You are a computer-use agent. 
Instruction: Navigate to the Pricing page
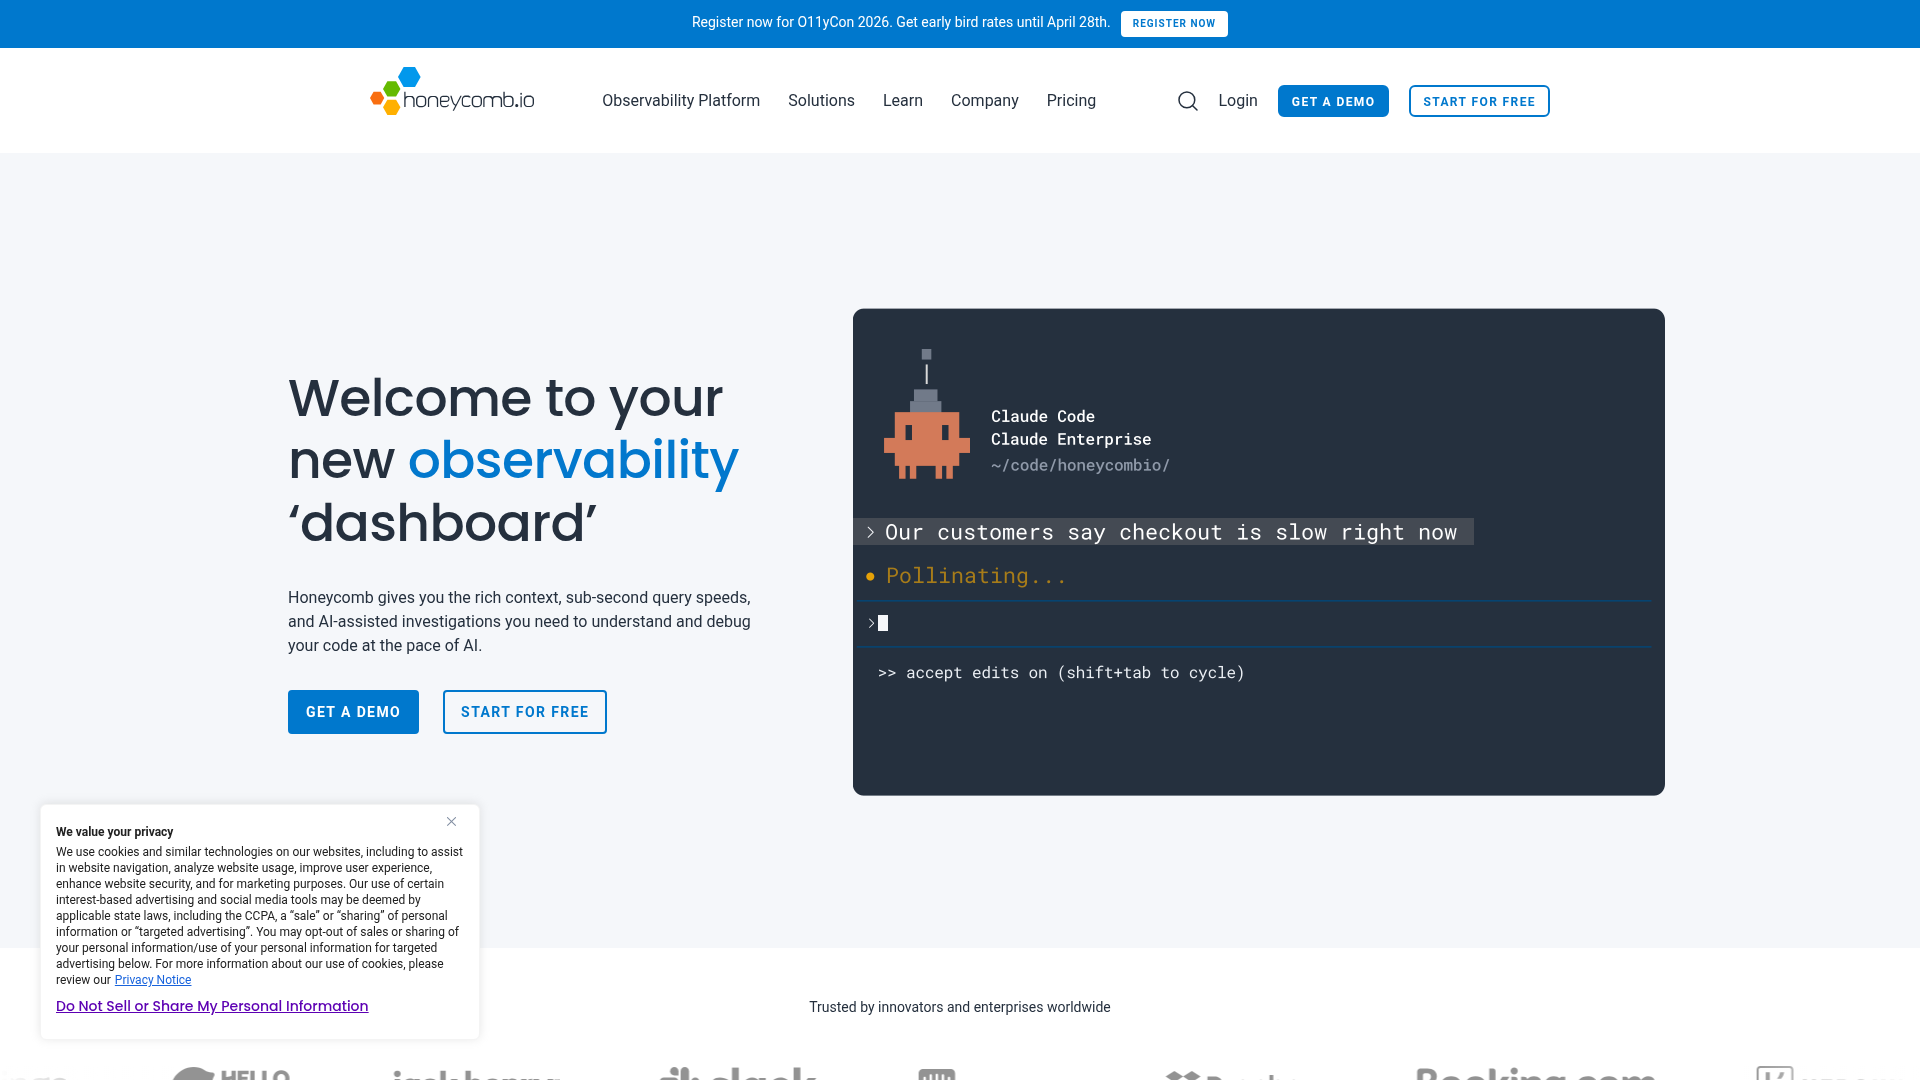pyautogui.click(x=1071, y=100)
